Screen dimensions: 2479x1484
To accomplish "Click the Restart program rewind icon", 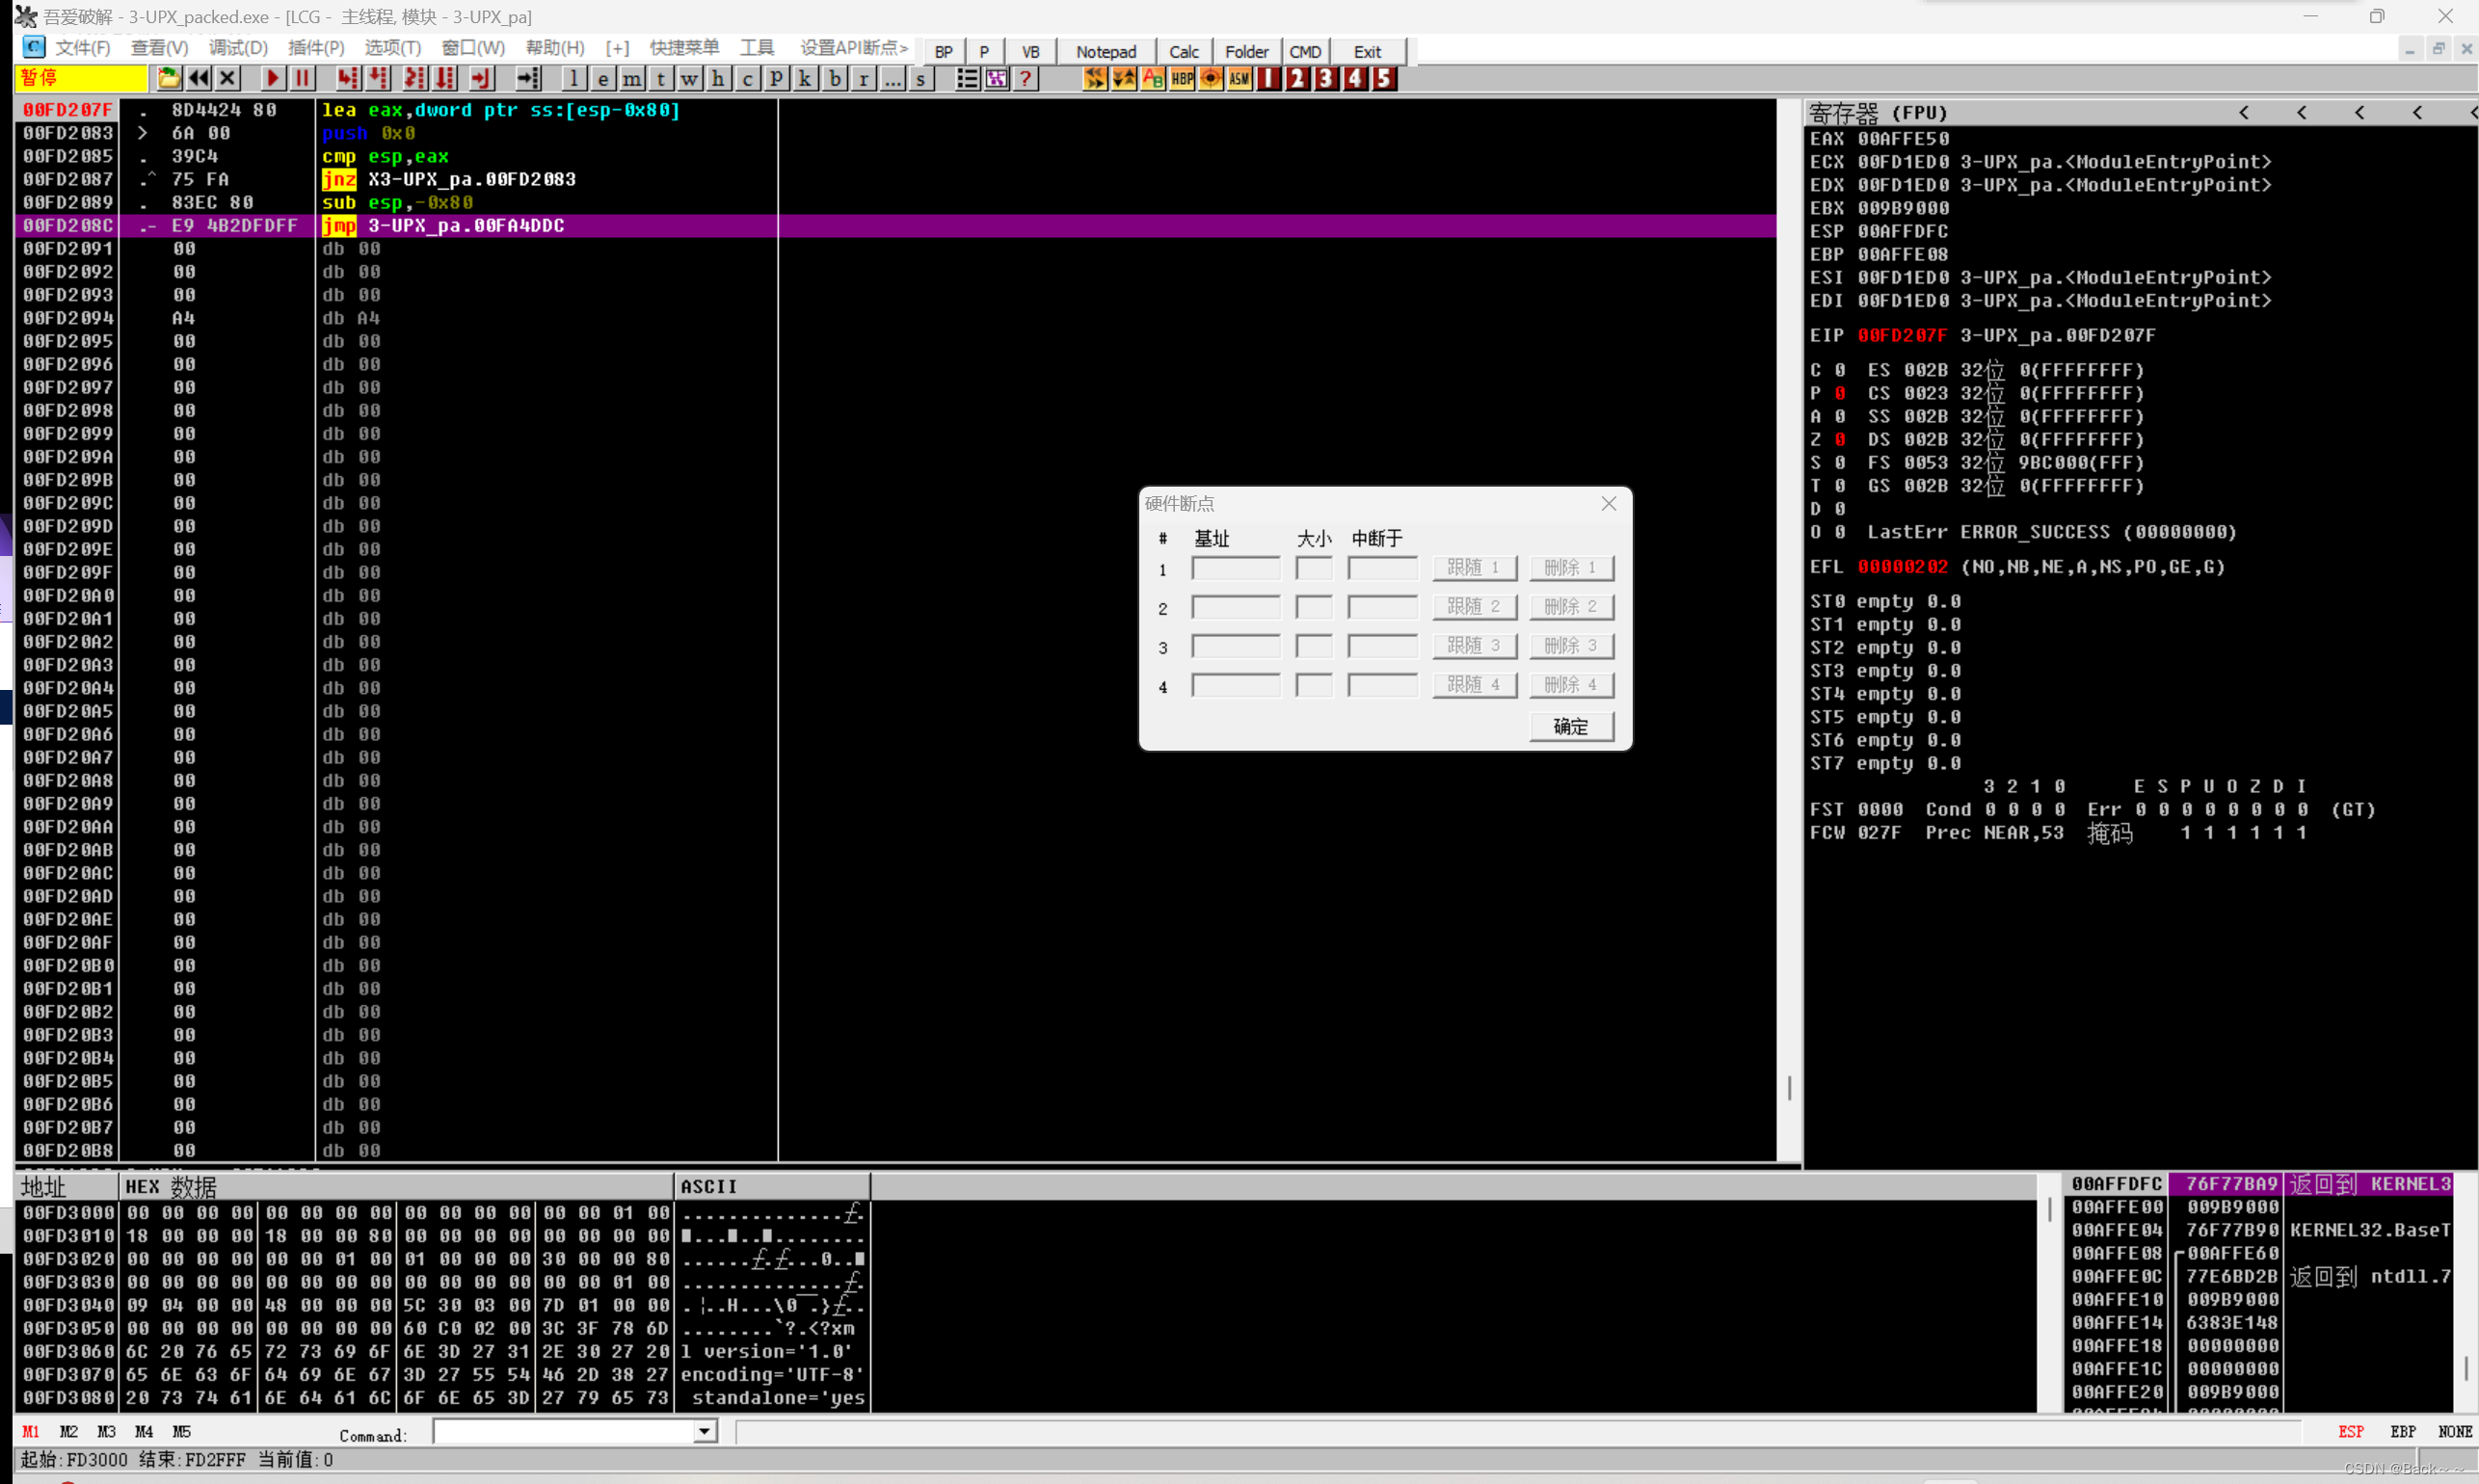I will [x=198, y=78].
